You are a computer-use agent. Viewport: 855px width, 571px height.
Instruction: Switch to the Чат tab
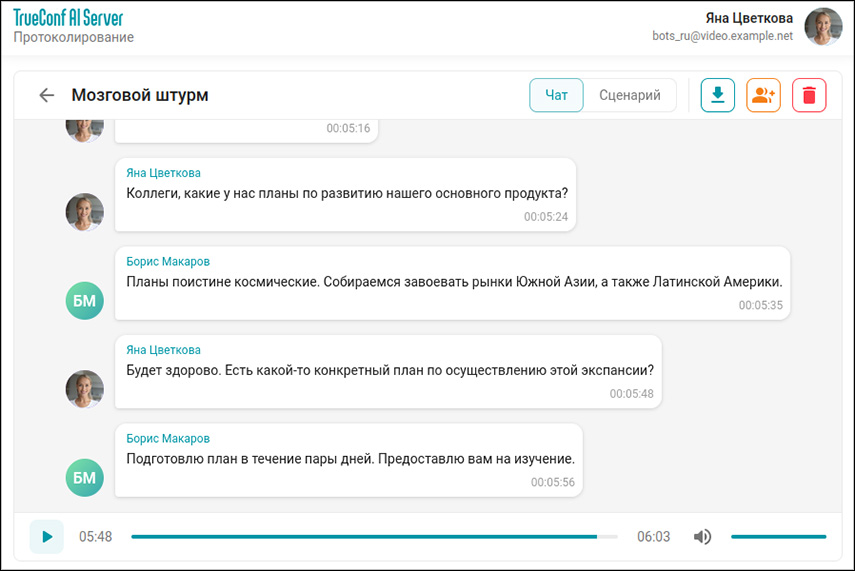(556, 96)
